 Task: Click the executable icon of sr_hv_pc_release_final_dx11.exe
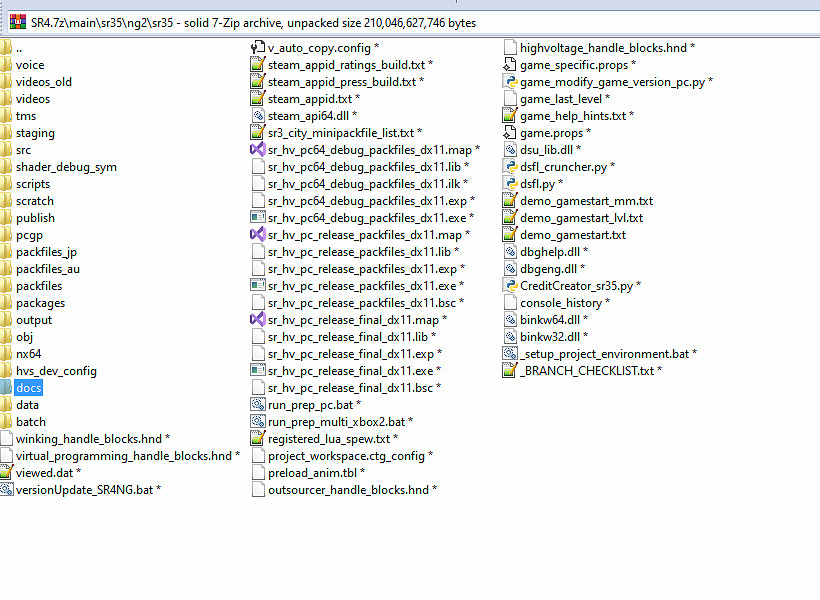tap(257, 371)
